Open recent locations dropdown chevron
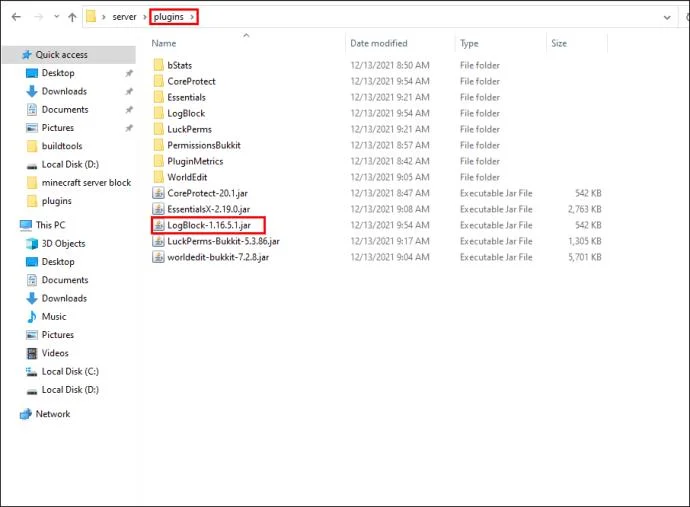Viewport: 690px width, 507px height. (x=56, y=17)
